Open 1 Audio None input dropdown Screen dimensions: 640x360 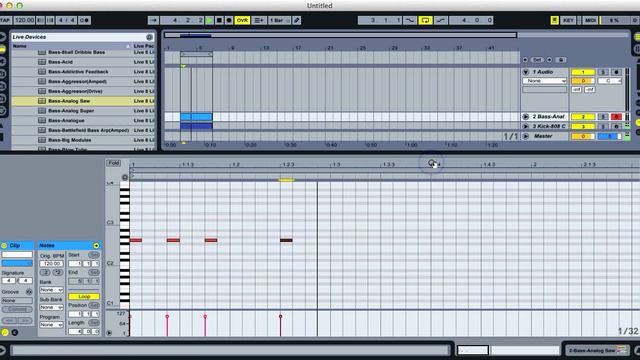[x=544, y=81]
